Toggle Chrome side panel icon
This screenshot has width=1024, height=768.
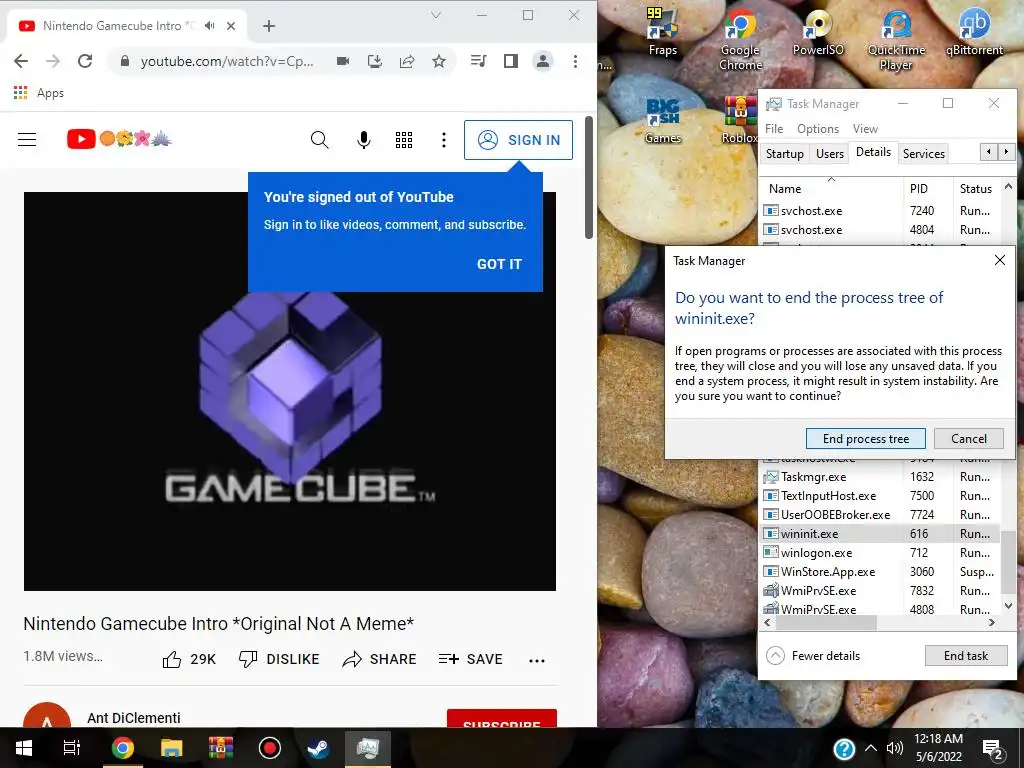pos(511,61)
